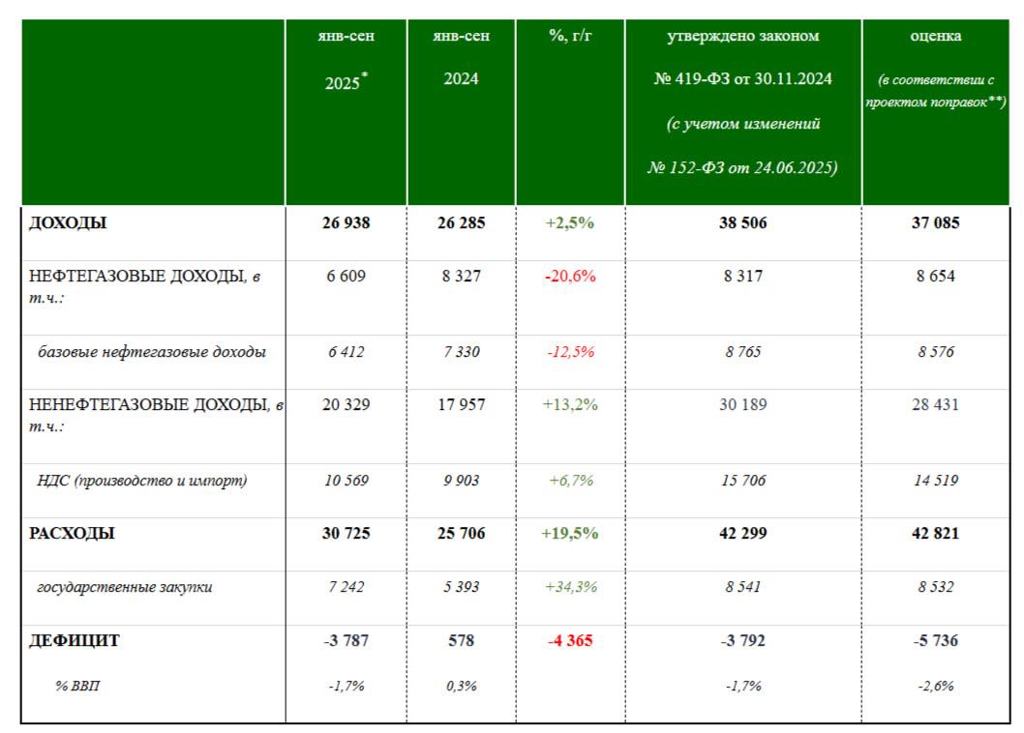Select the базовые нефтегазовые доходы row label
This screenshot has height=733, width=1024.
point(152,352)
